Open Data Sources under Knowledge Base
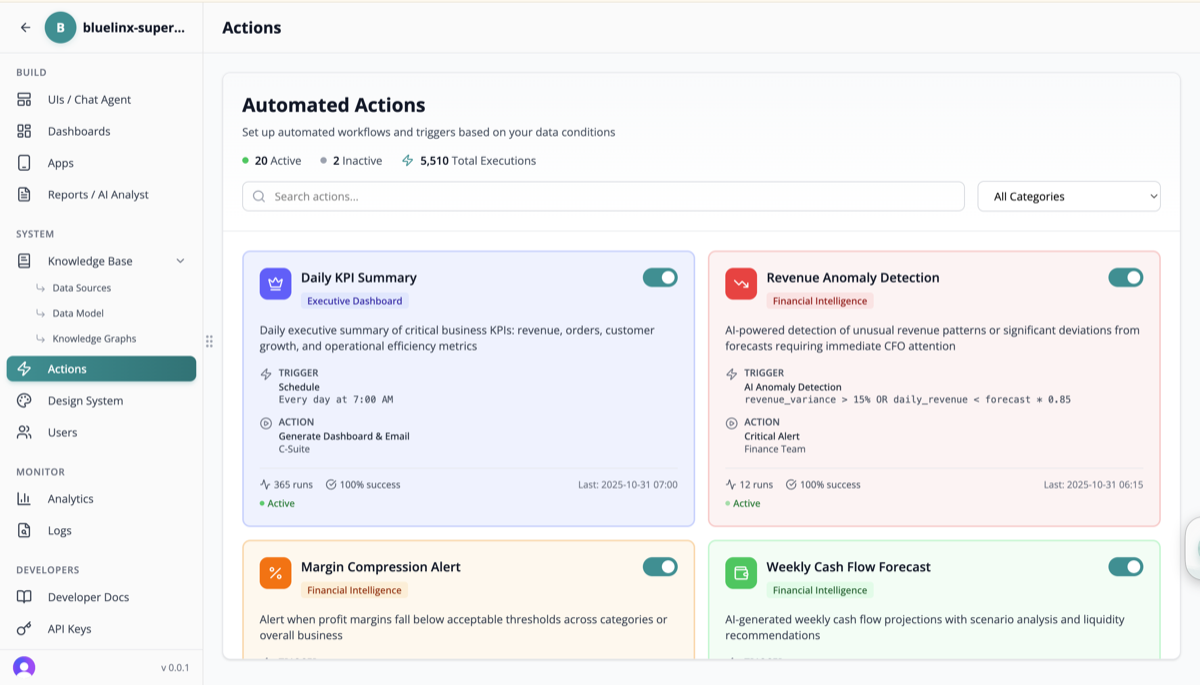 (x=81, y=288)
